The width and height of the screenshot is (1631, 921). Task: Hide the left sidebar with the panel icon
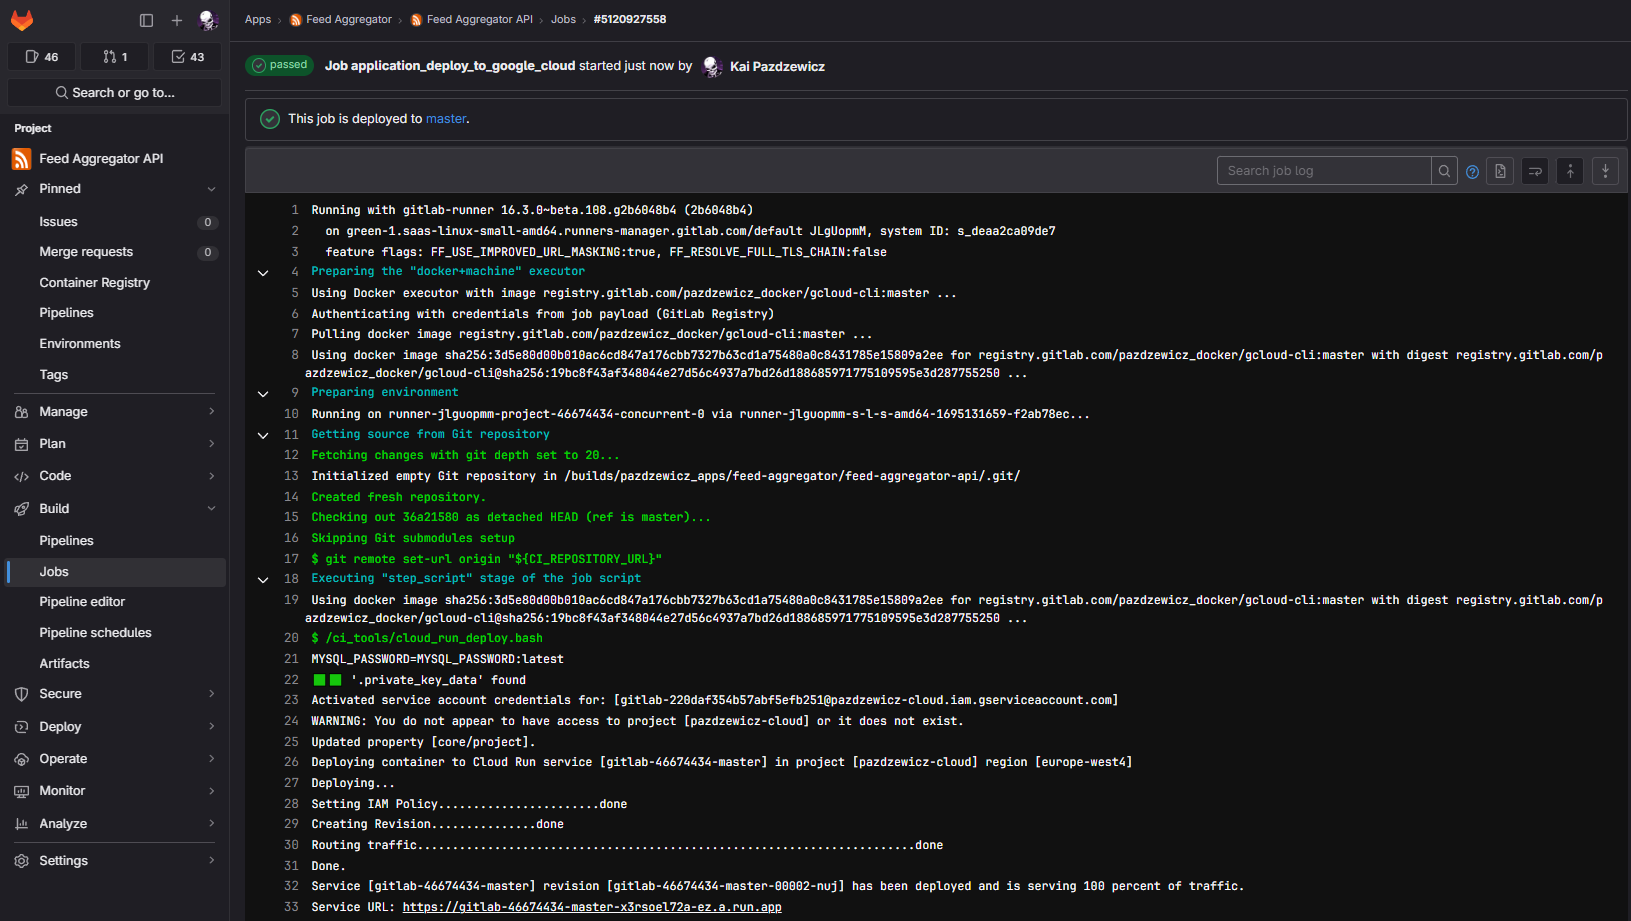(x=146, y=20)
